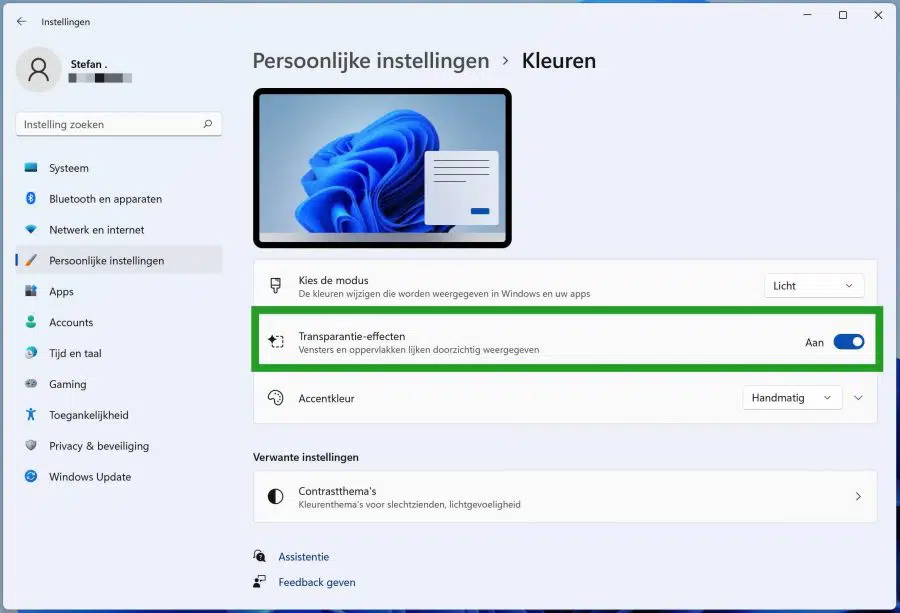Maximize the Instellingen window
This screenshot has width=900, height=613.
click(x=843, y=15)
